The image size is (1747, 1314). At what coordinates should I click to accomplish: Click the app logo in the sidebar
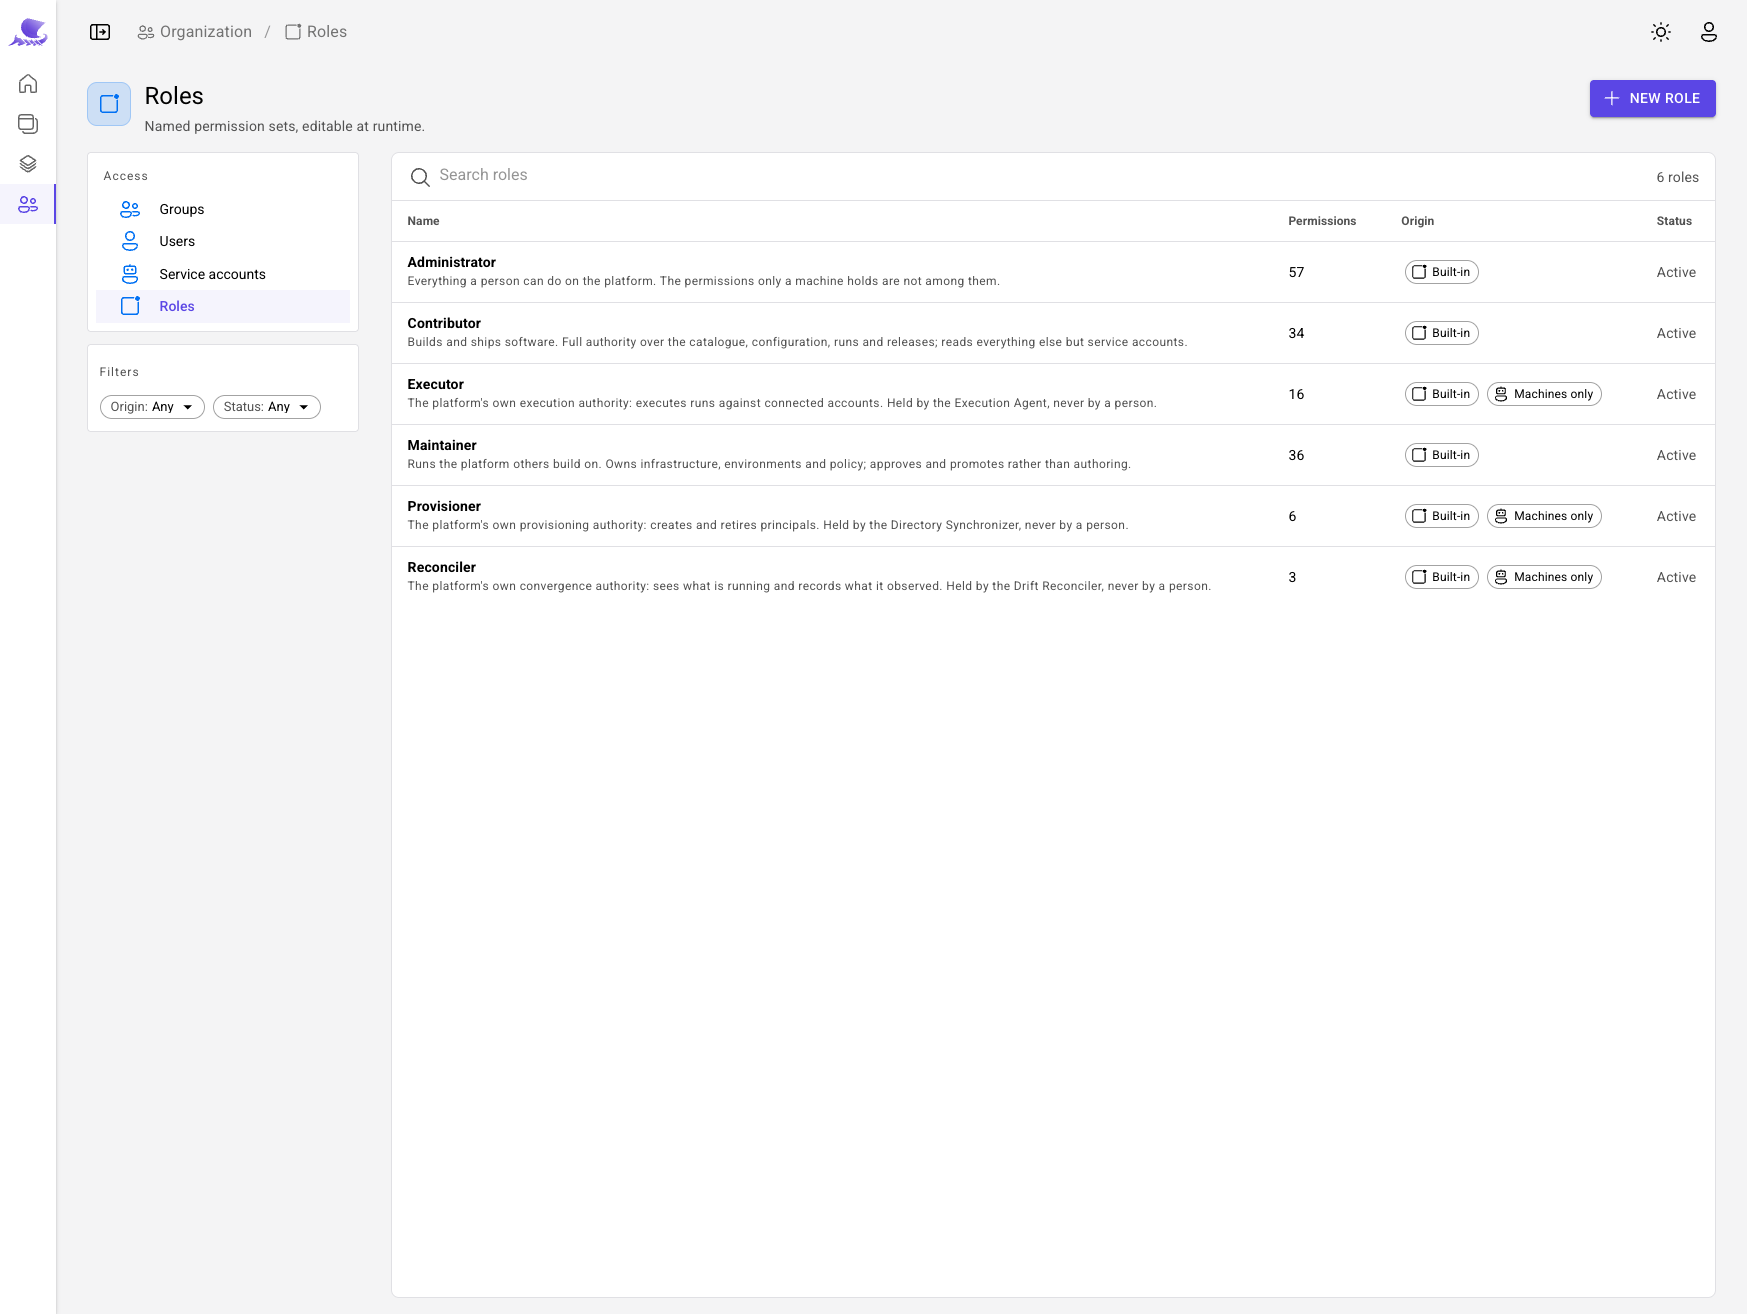pos(28,32)
